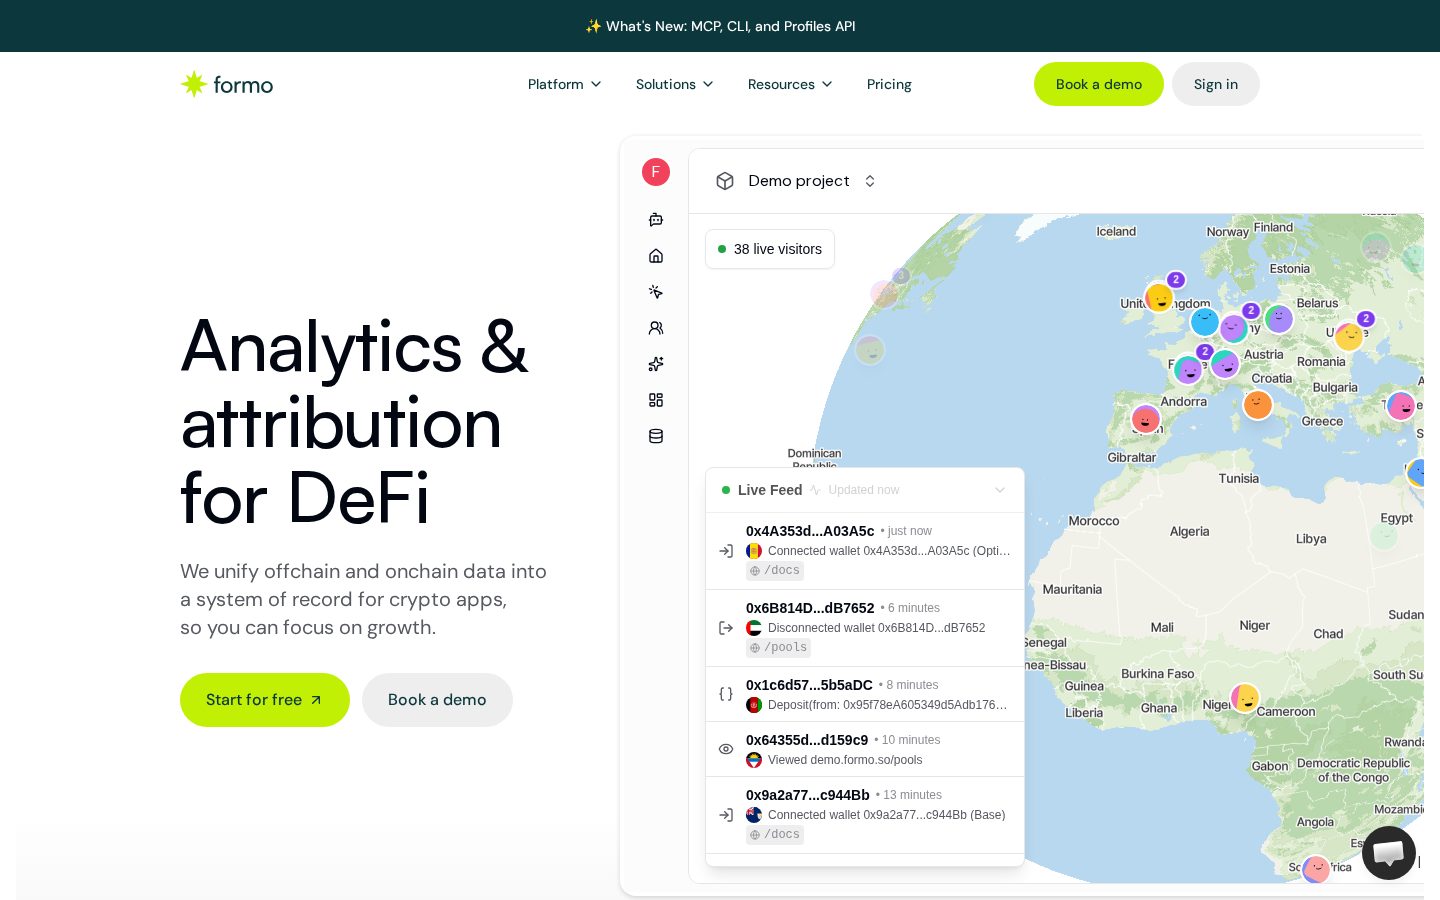
Task: Click the Analytics & attribution for DeFi headline
Action: click(x=355, y=422)
